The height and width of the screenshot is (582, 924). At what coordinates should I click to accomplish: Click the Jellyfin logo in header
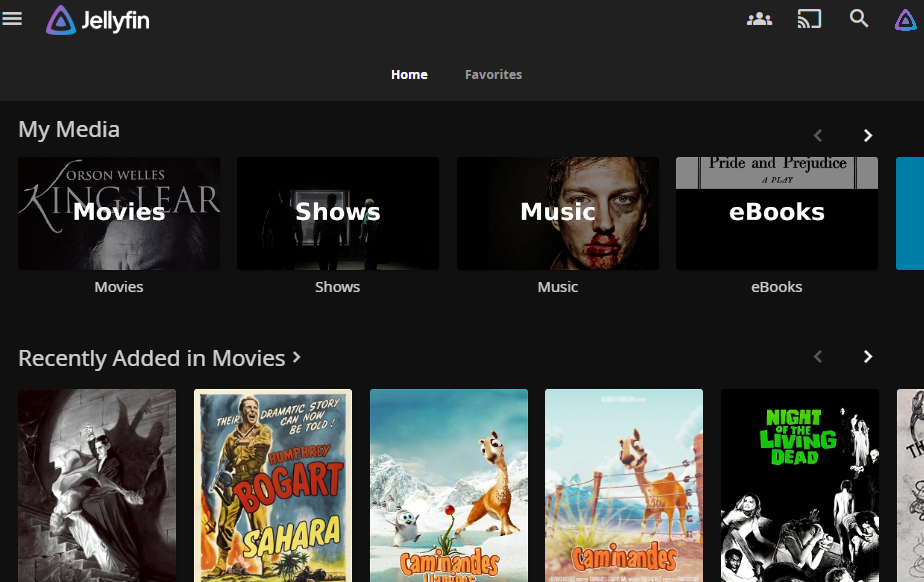(x=98, y=20)
